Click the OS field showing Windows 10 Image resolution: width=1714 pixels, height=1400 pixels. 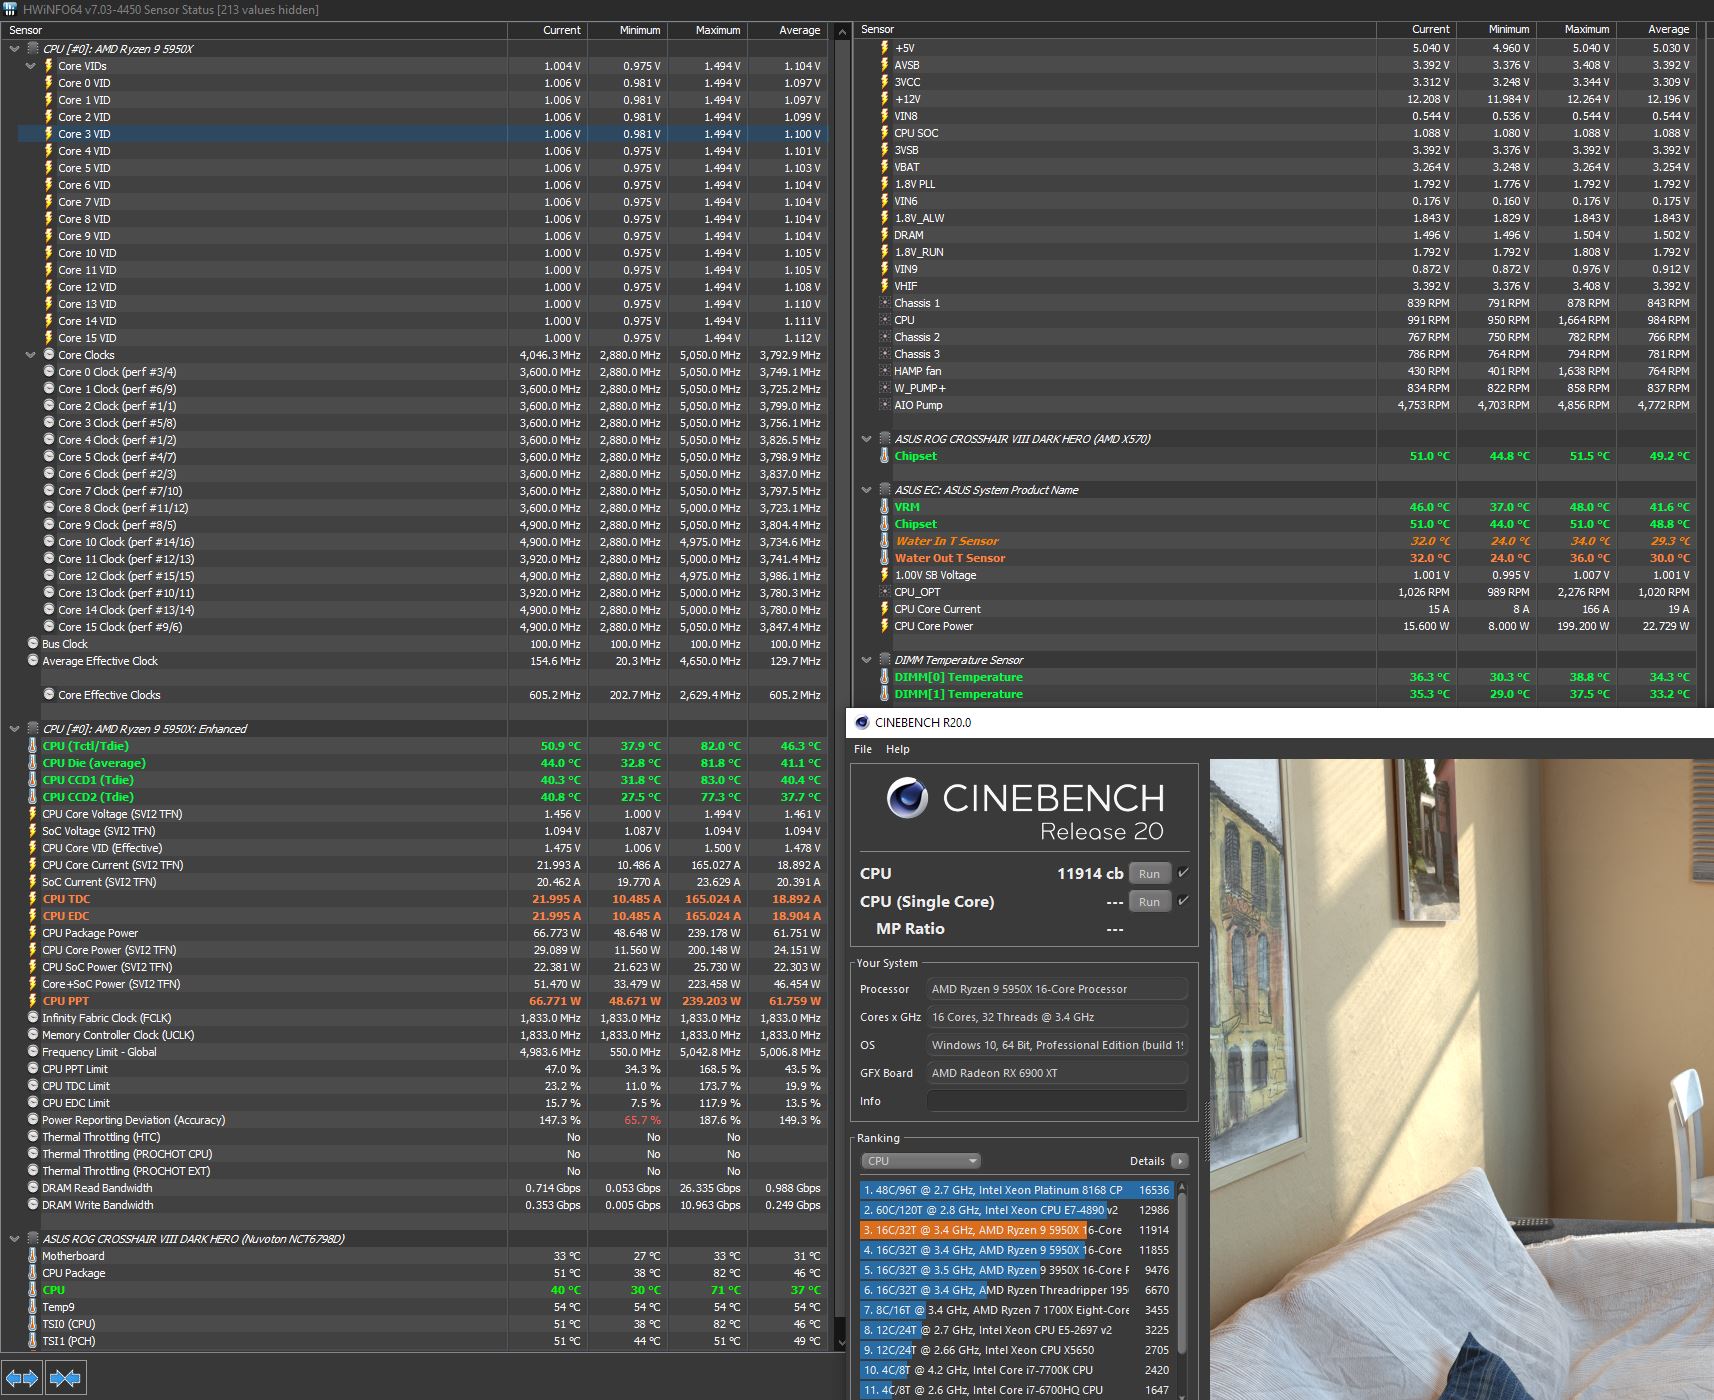(x=1057, y=1045)
